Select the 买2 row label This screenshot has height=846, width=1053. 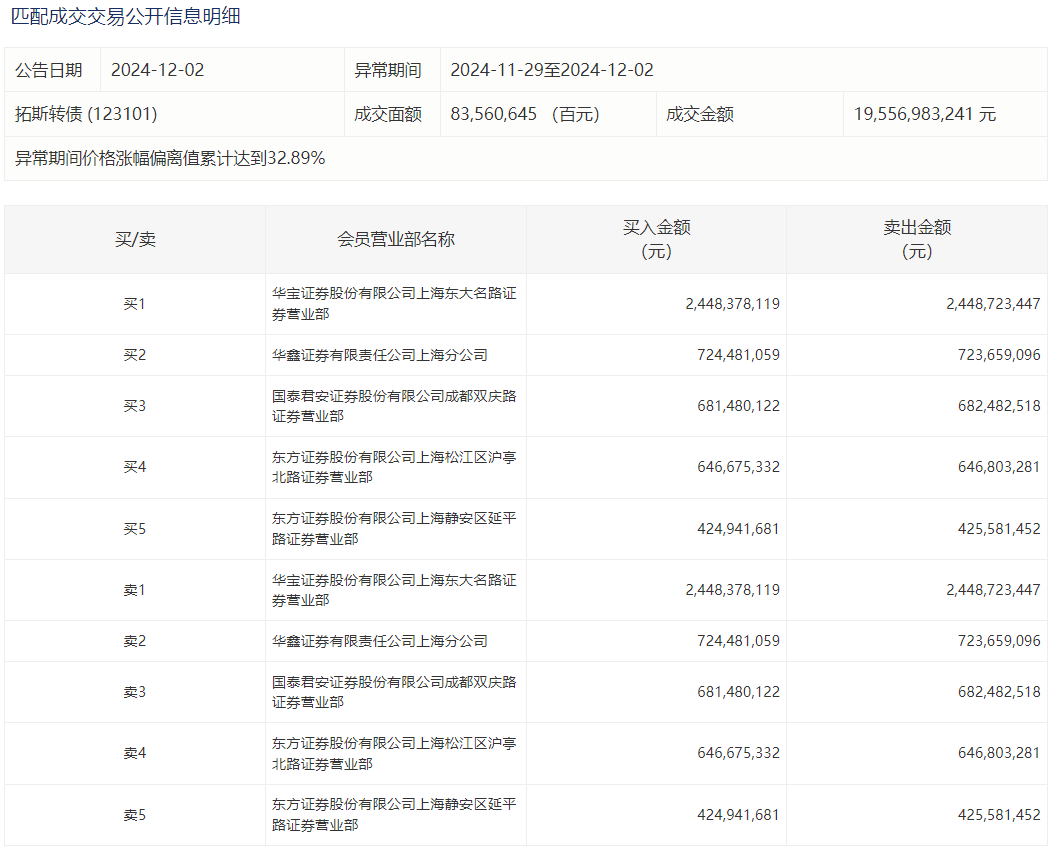(134, 355)
